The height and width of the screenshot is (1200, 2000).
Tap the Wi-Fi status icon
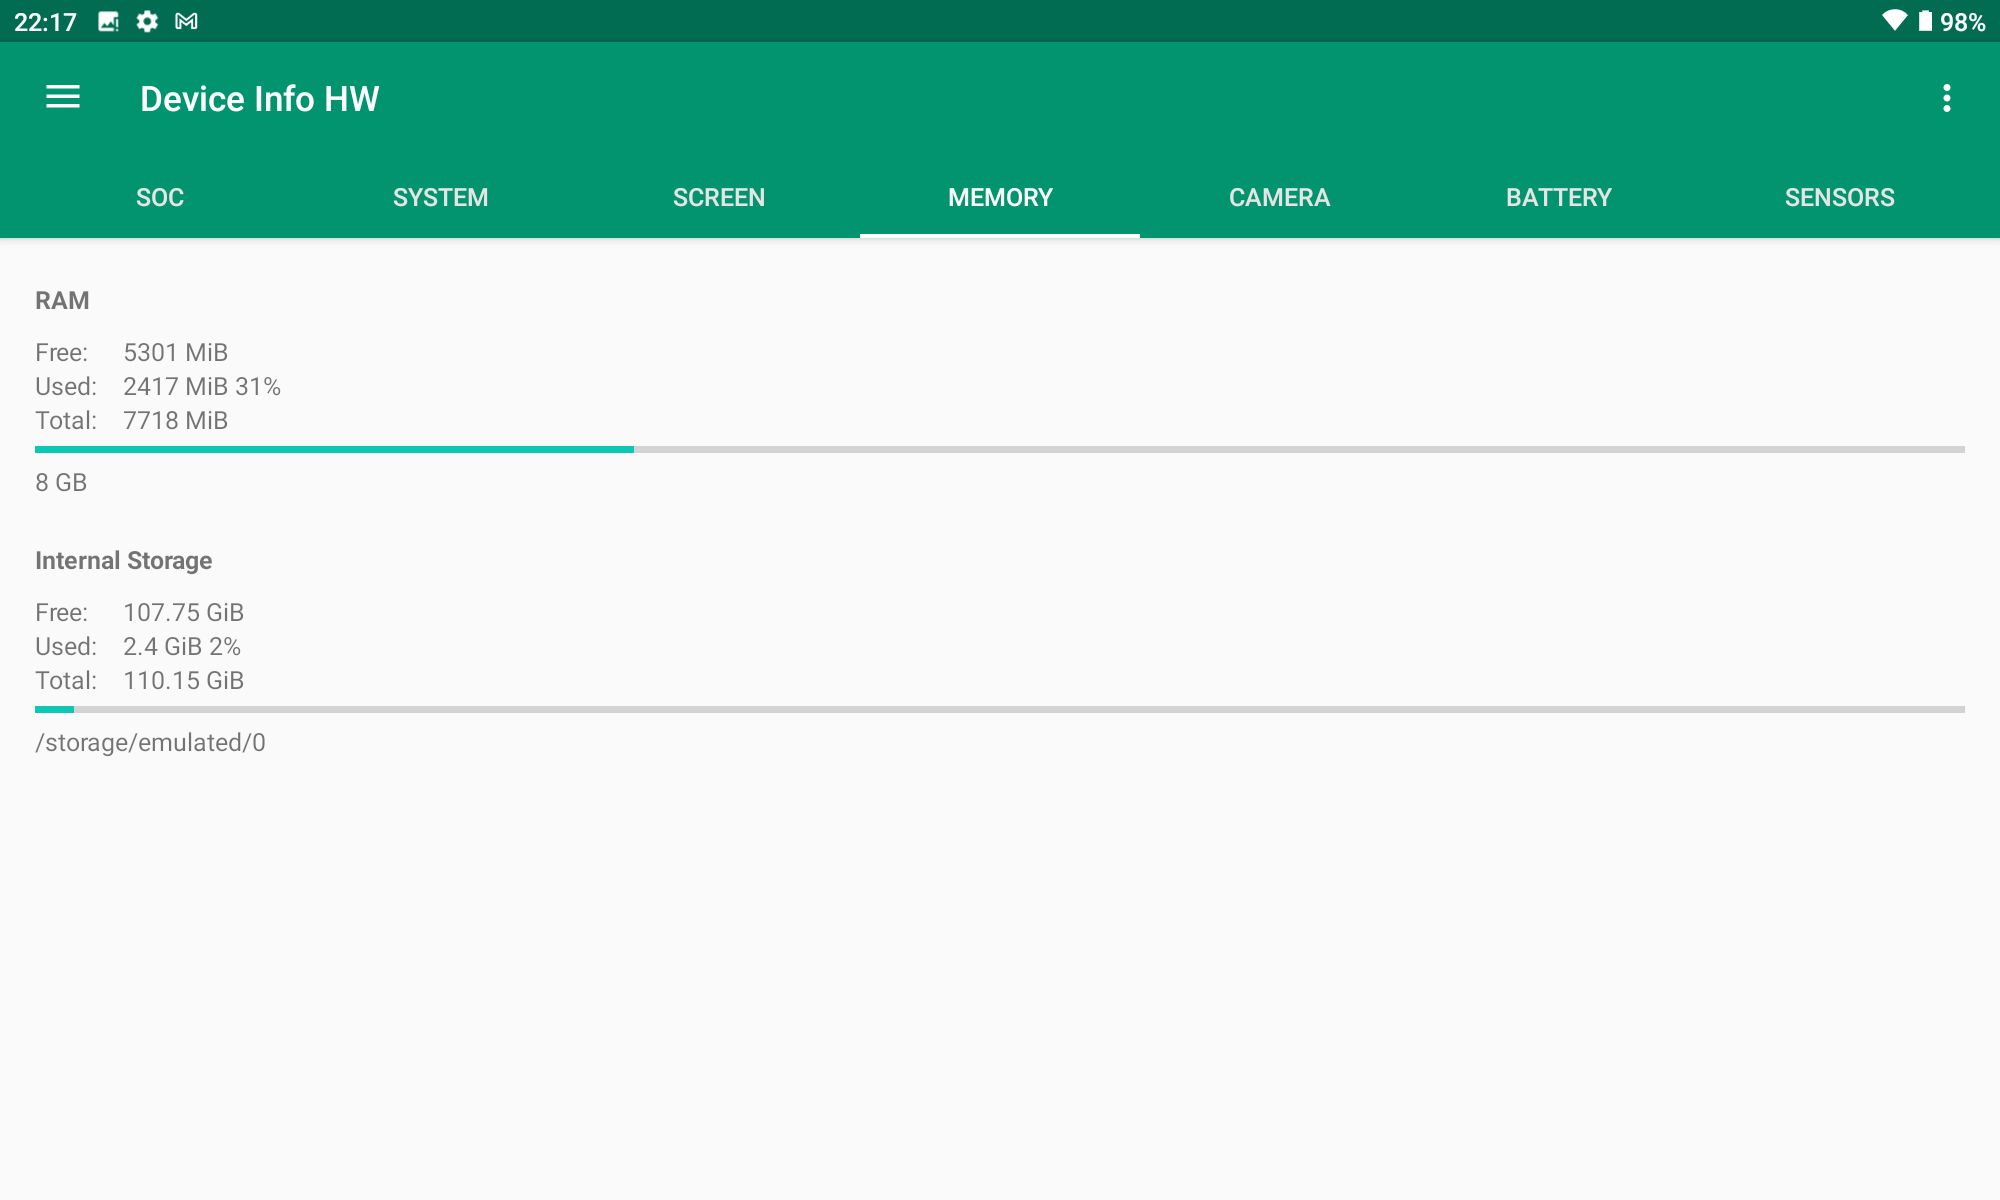[1893, 21]
